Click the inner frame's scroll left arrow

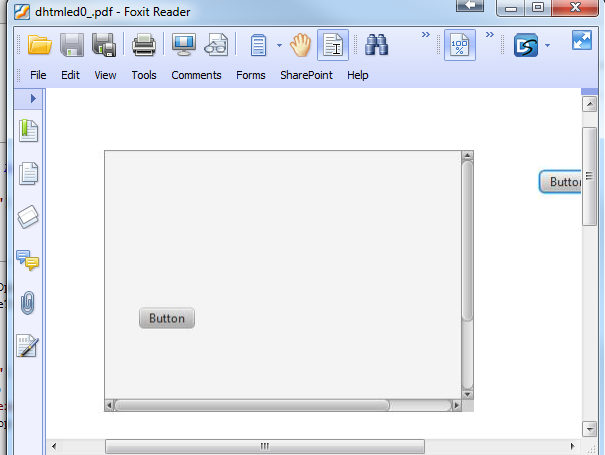[109, 406]
